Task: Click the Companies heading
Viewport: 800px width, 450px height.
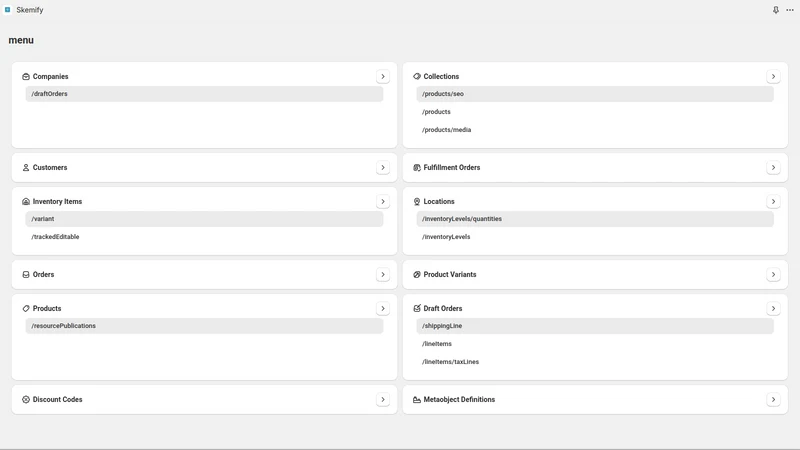Action: [51, 77]
